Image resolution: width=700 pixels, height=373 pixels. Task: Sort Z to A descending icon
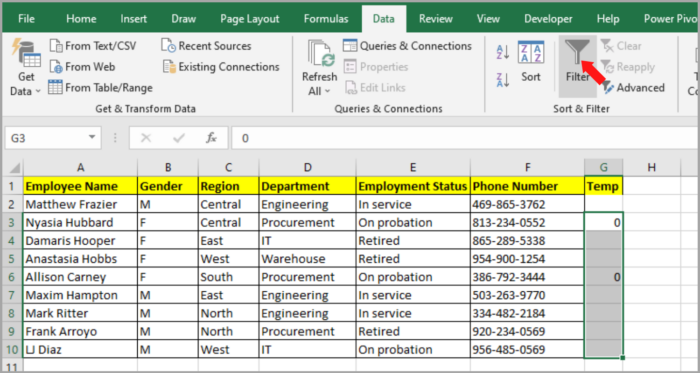coord(503,80)
